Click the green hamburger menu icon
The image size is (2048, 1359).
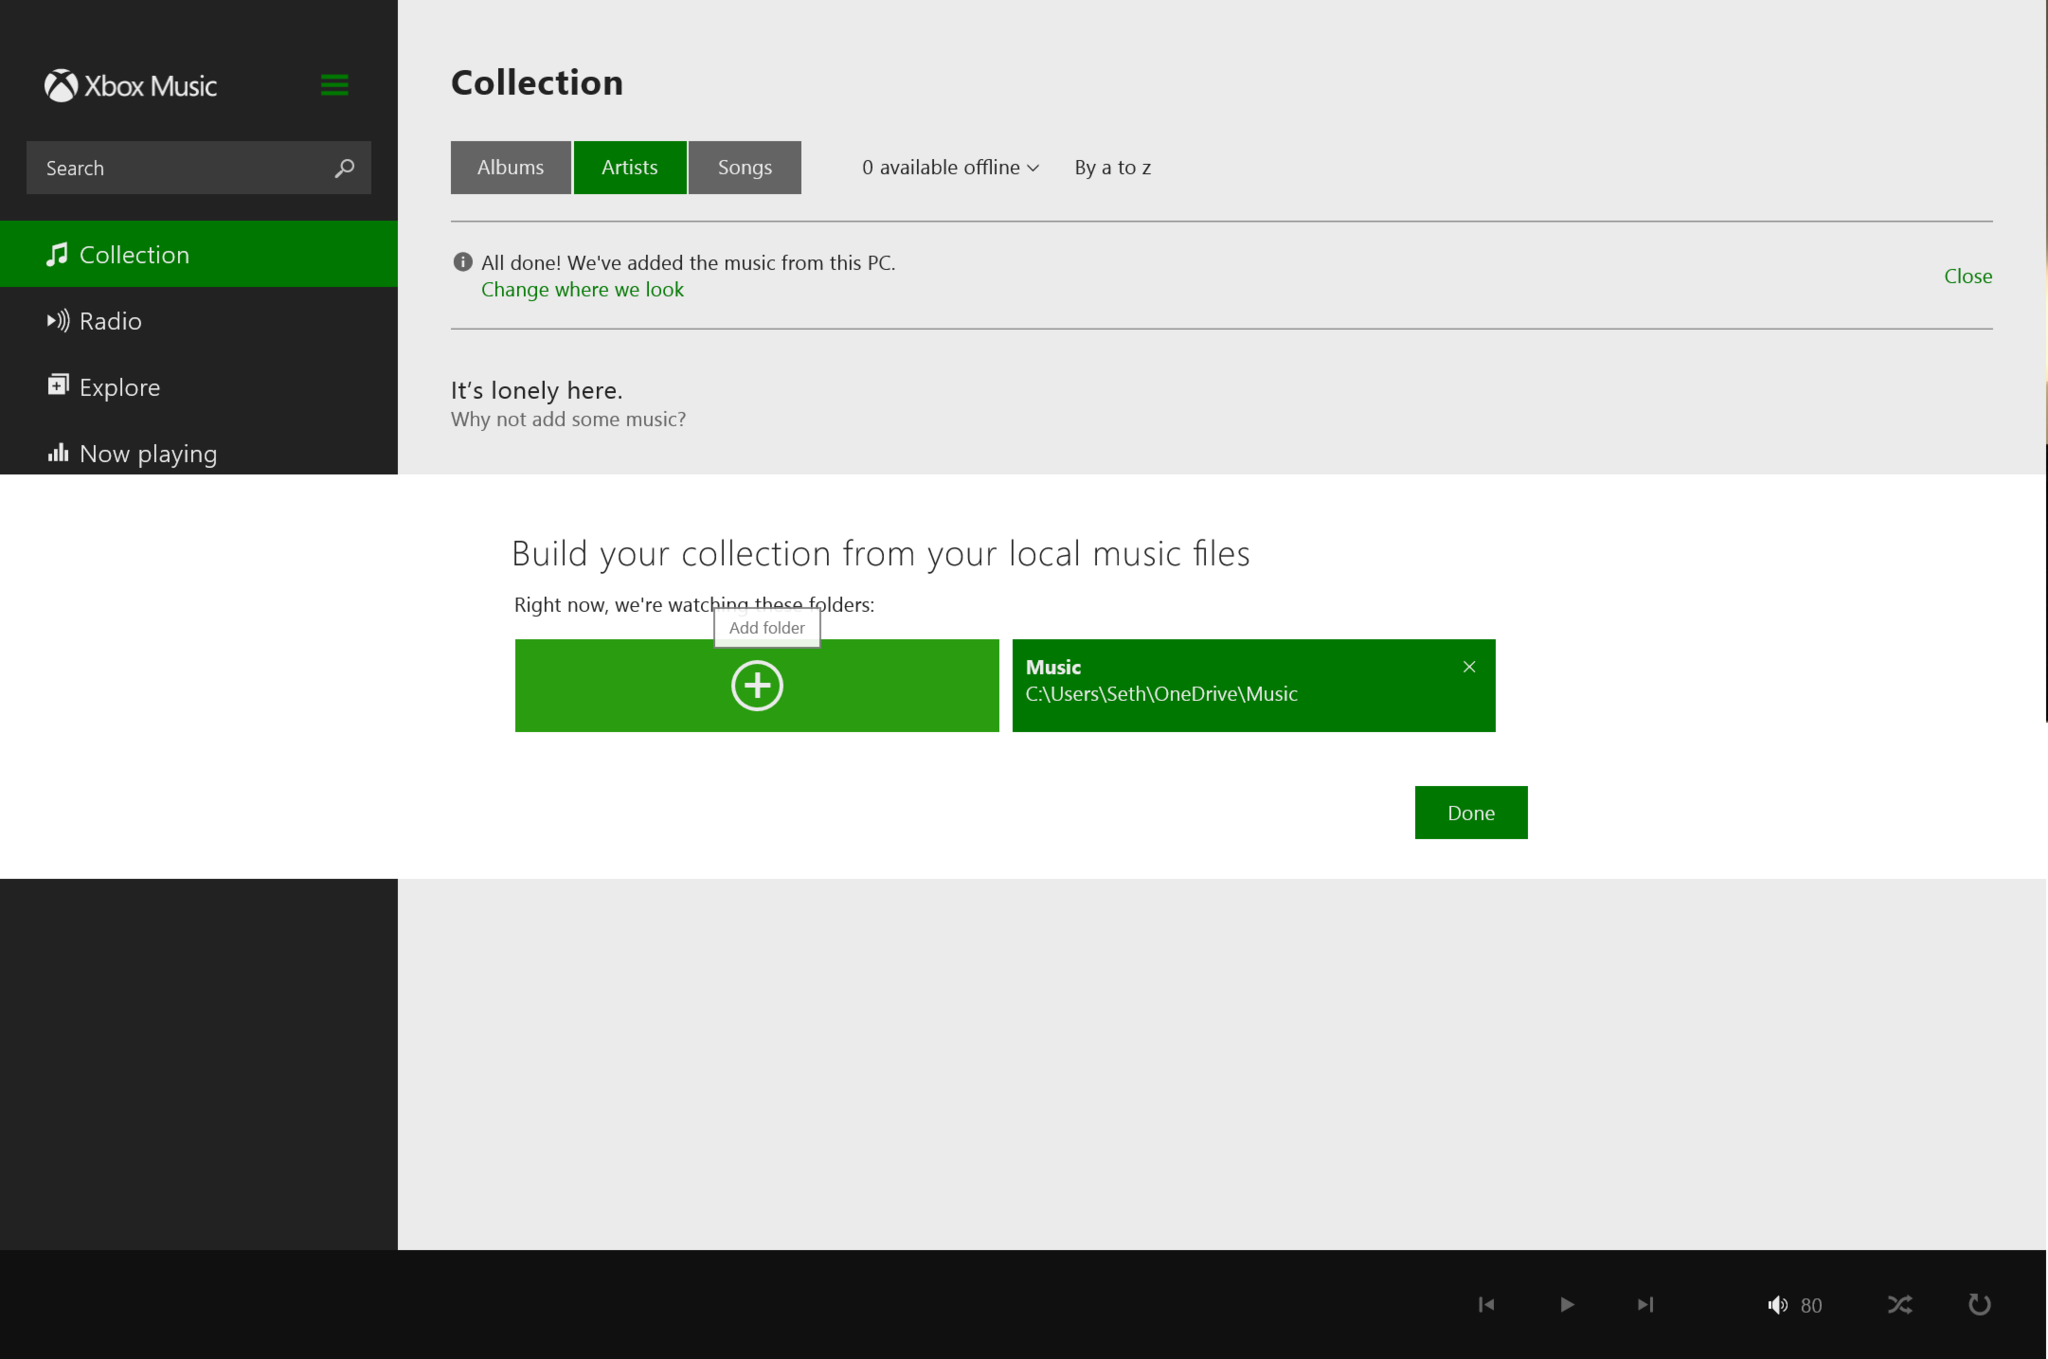click(x=334, y=85)
